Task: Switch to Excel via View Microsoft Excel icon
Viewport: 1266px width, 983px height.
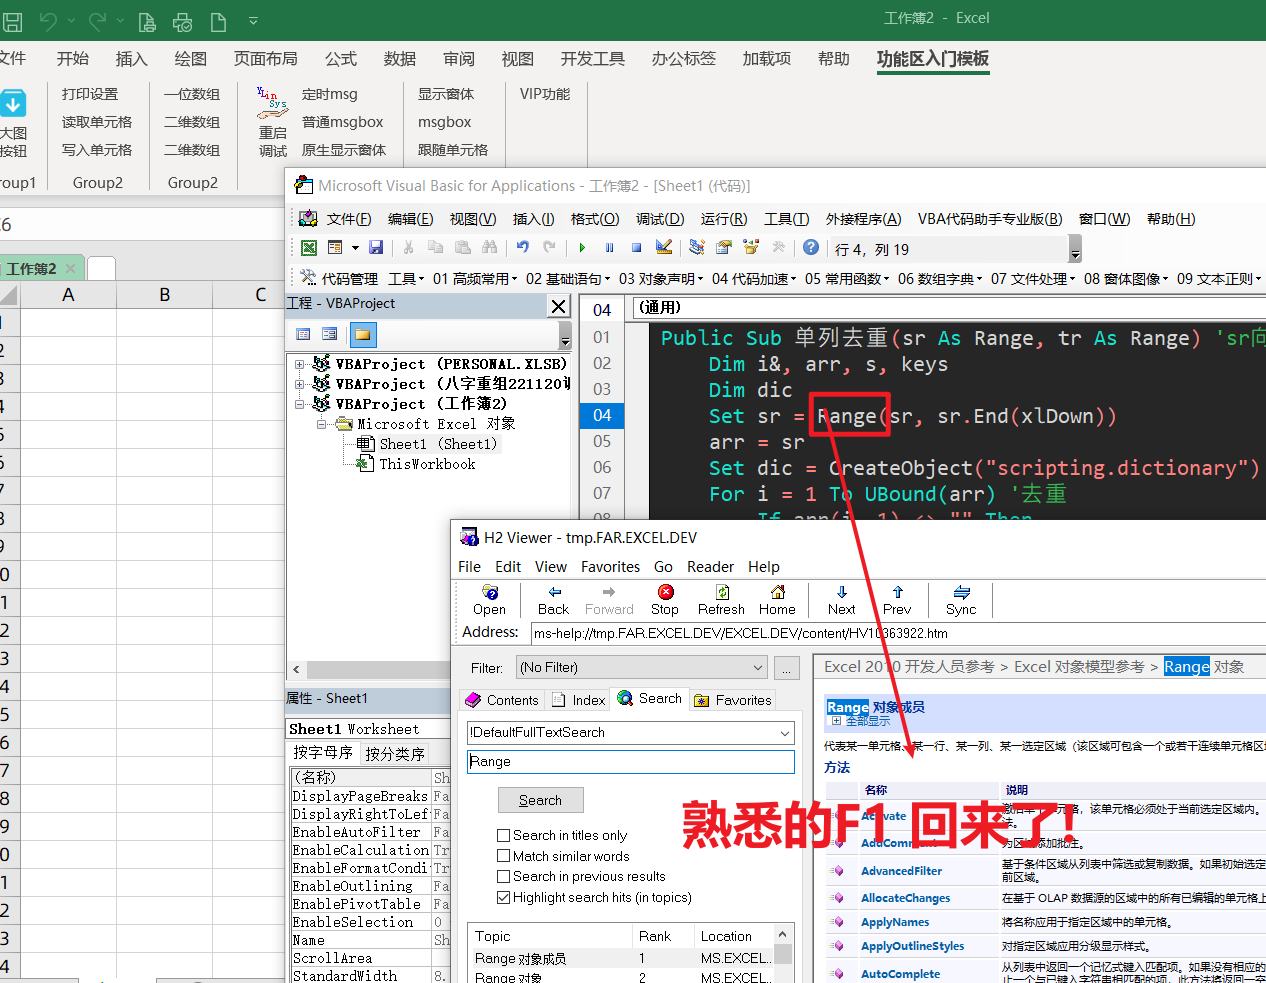Action: click(x=309, y=247)
